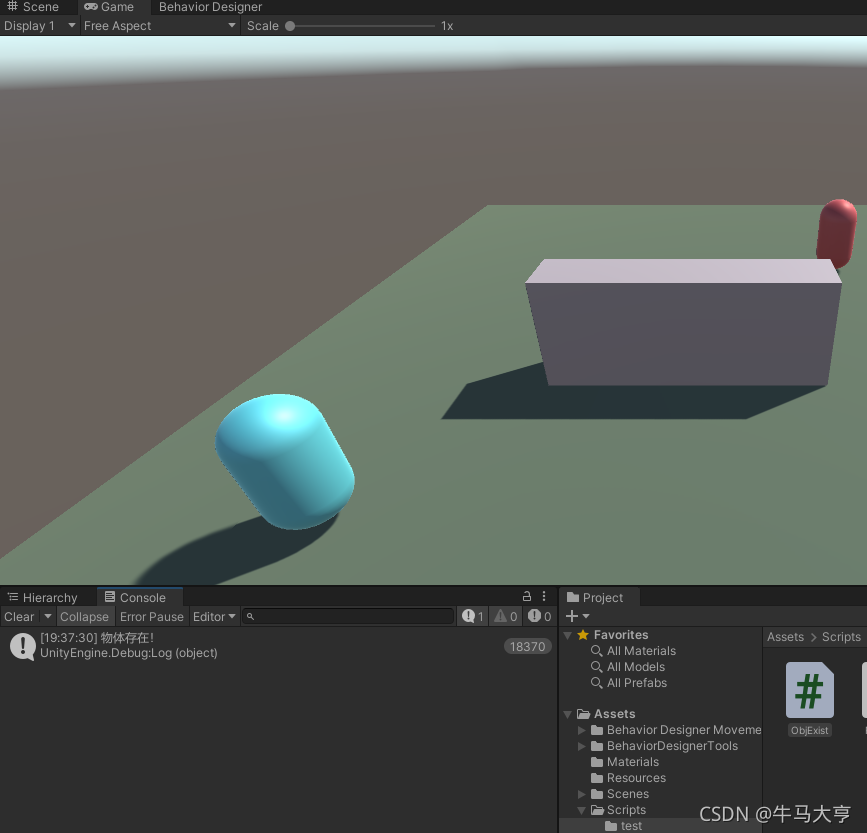Switch to the Hierarchy tab
The height and width of the screenshot is (833, 867).
(x=43, y=598)
